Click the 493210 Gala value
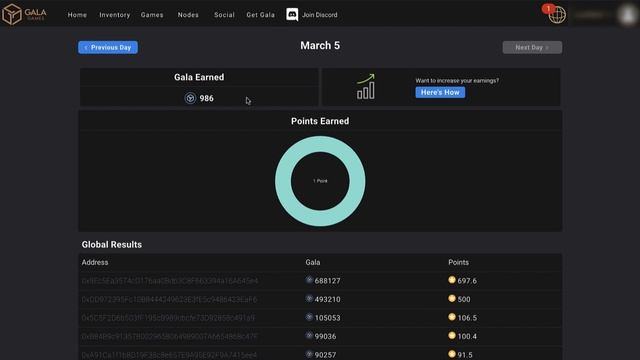Image resolution: width=640 pixels, height=360 pixels. pos(327,299)
